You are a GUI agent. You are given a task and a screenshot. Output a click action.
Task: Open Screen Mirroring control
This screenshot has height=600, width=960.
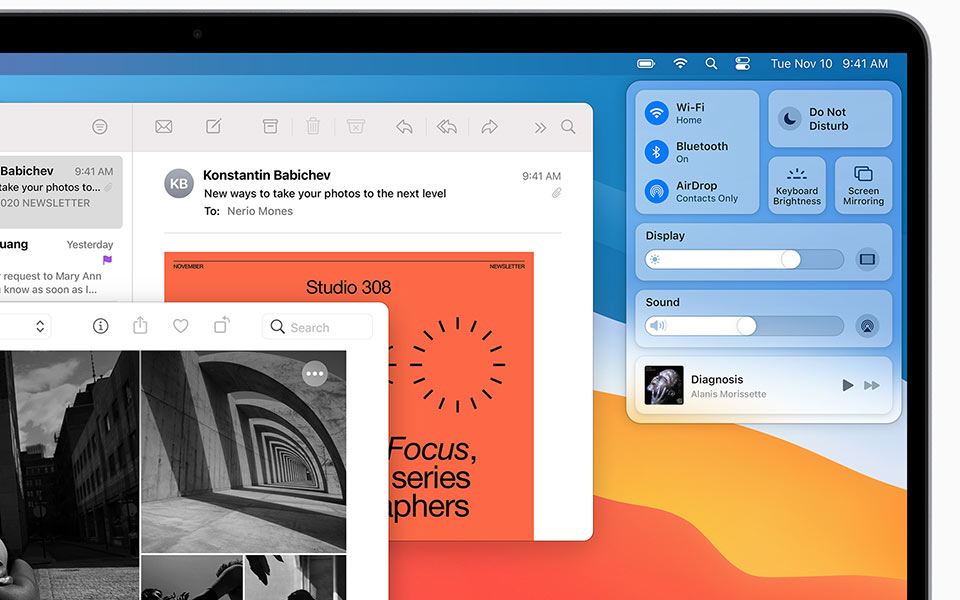click(x=863, y=186)
